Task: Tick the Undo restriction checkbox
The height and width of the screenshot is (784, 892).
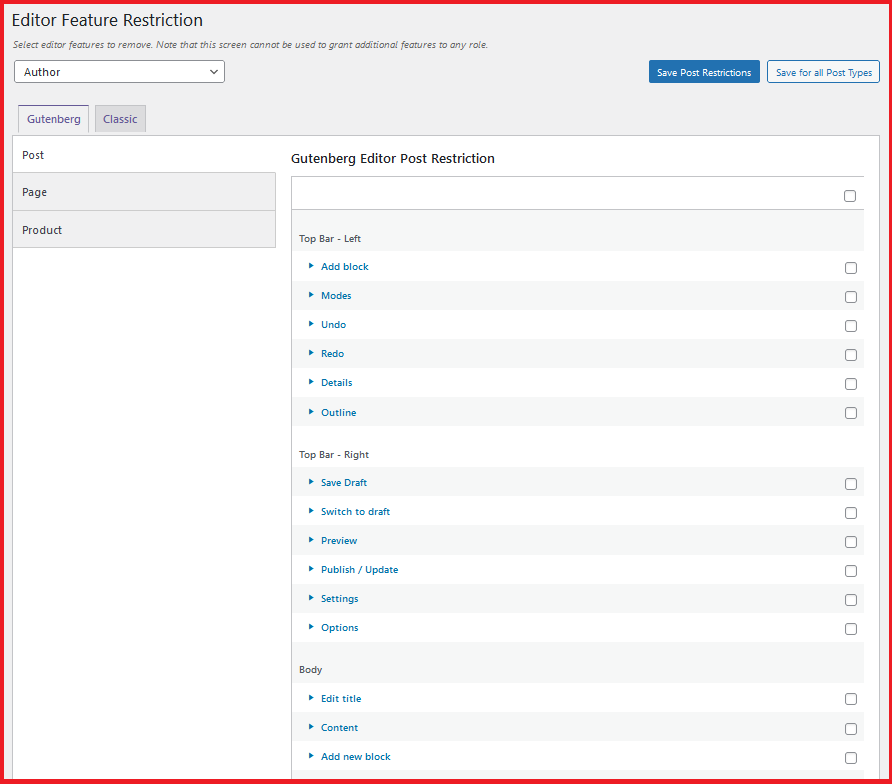Action: [x=850, y=326]
